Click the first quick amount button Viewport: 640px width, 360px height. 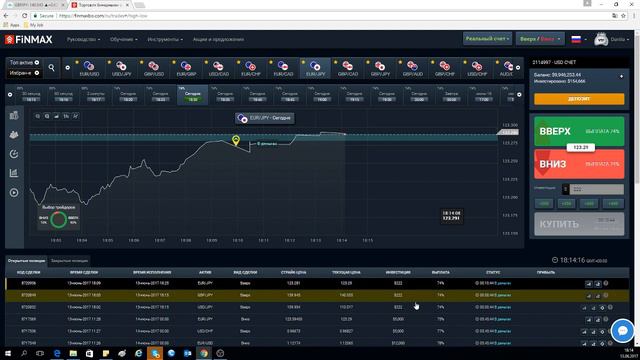pos(544,203)
